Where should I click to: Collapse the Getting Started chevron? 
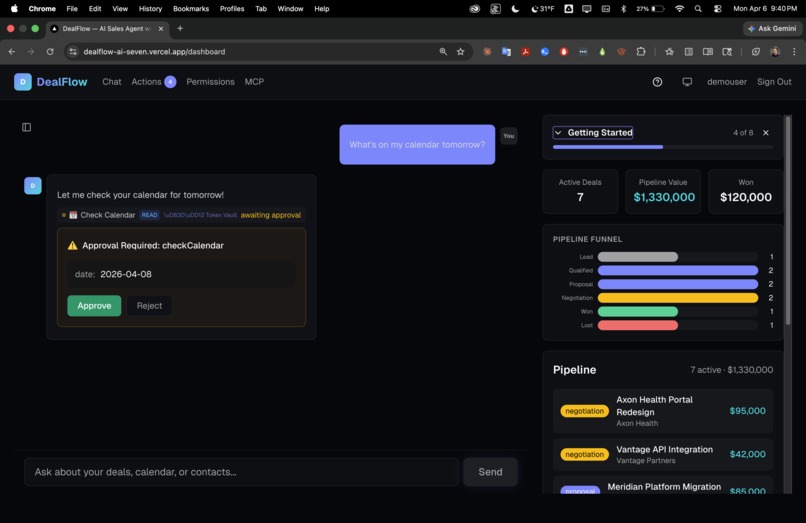point(558,133)
